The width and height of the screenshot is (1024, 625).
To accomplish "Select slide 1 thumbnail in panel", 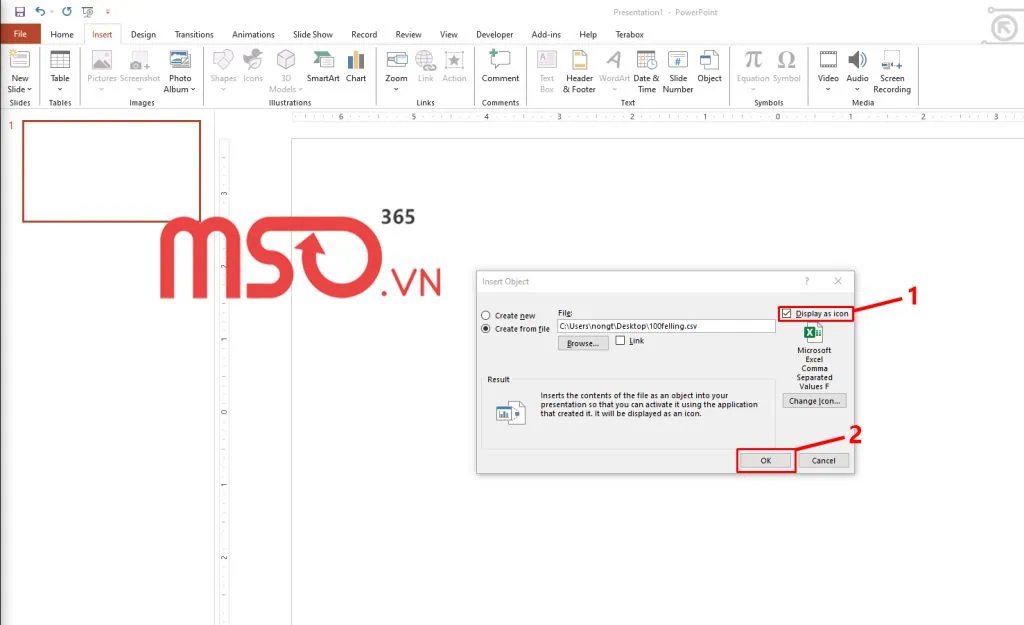I will click(111, 171).
